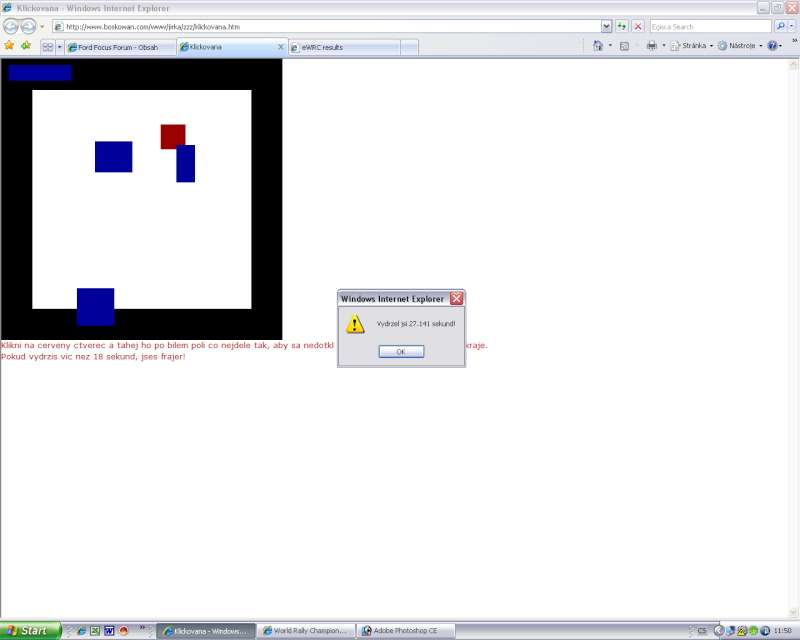Viewport: 800px width, 640px height.
Task: Click the Add to Favorites icon
Action: [x=26, y=46]
